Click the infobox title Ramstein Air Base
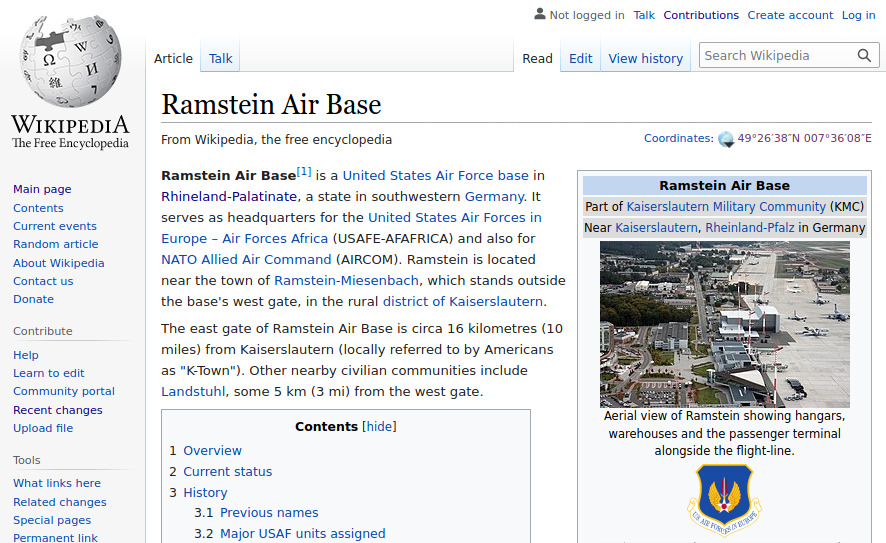This screenshot has height=543, width=886. pos(724,185)
